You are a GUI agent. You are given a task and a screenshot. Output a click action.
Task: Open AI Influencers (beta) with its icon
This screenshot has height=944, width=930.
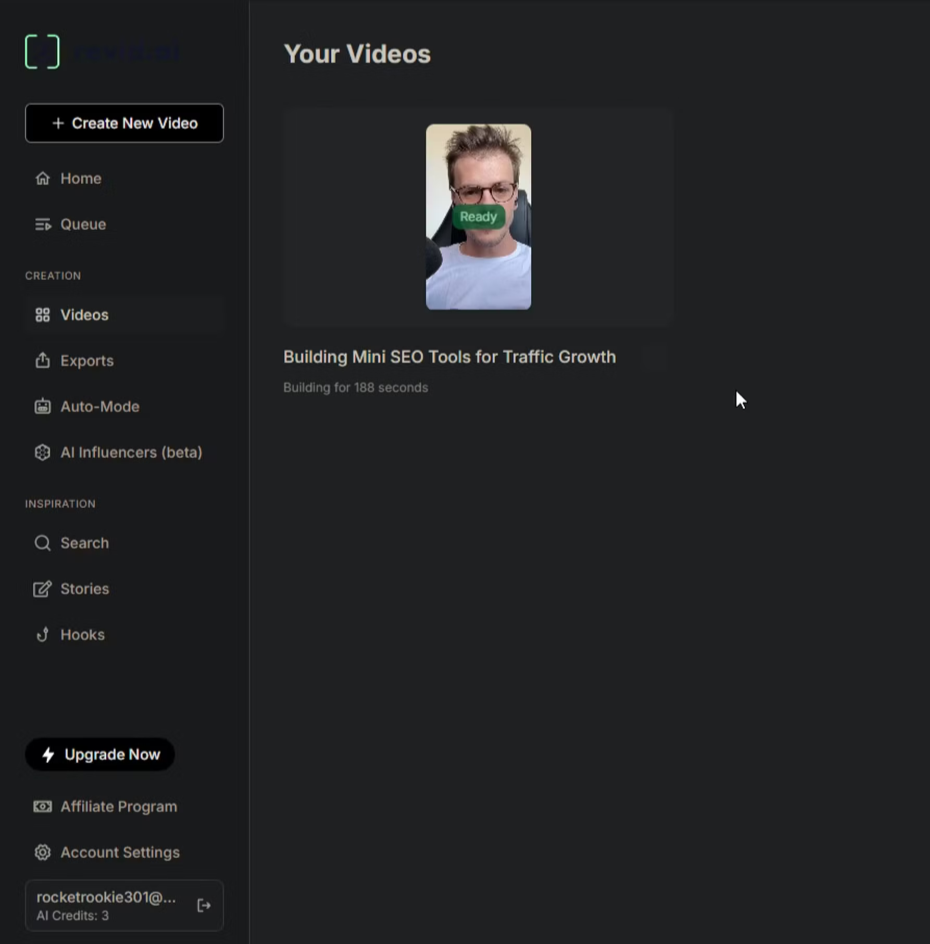[42, 452]
